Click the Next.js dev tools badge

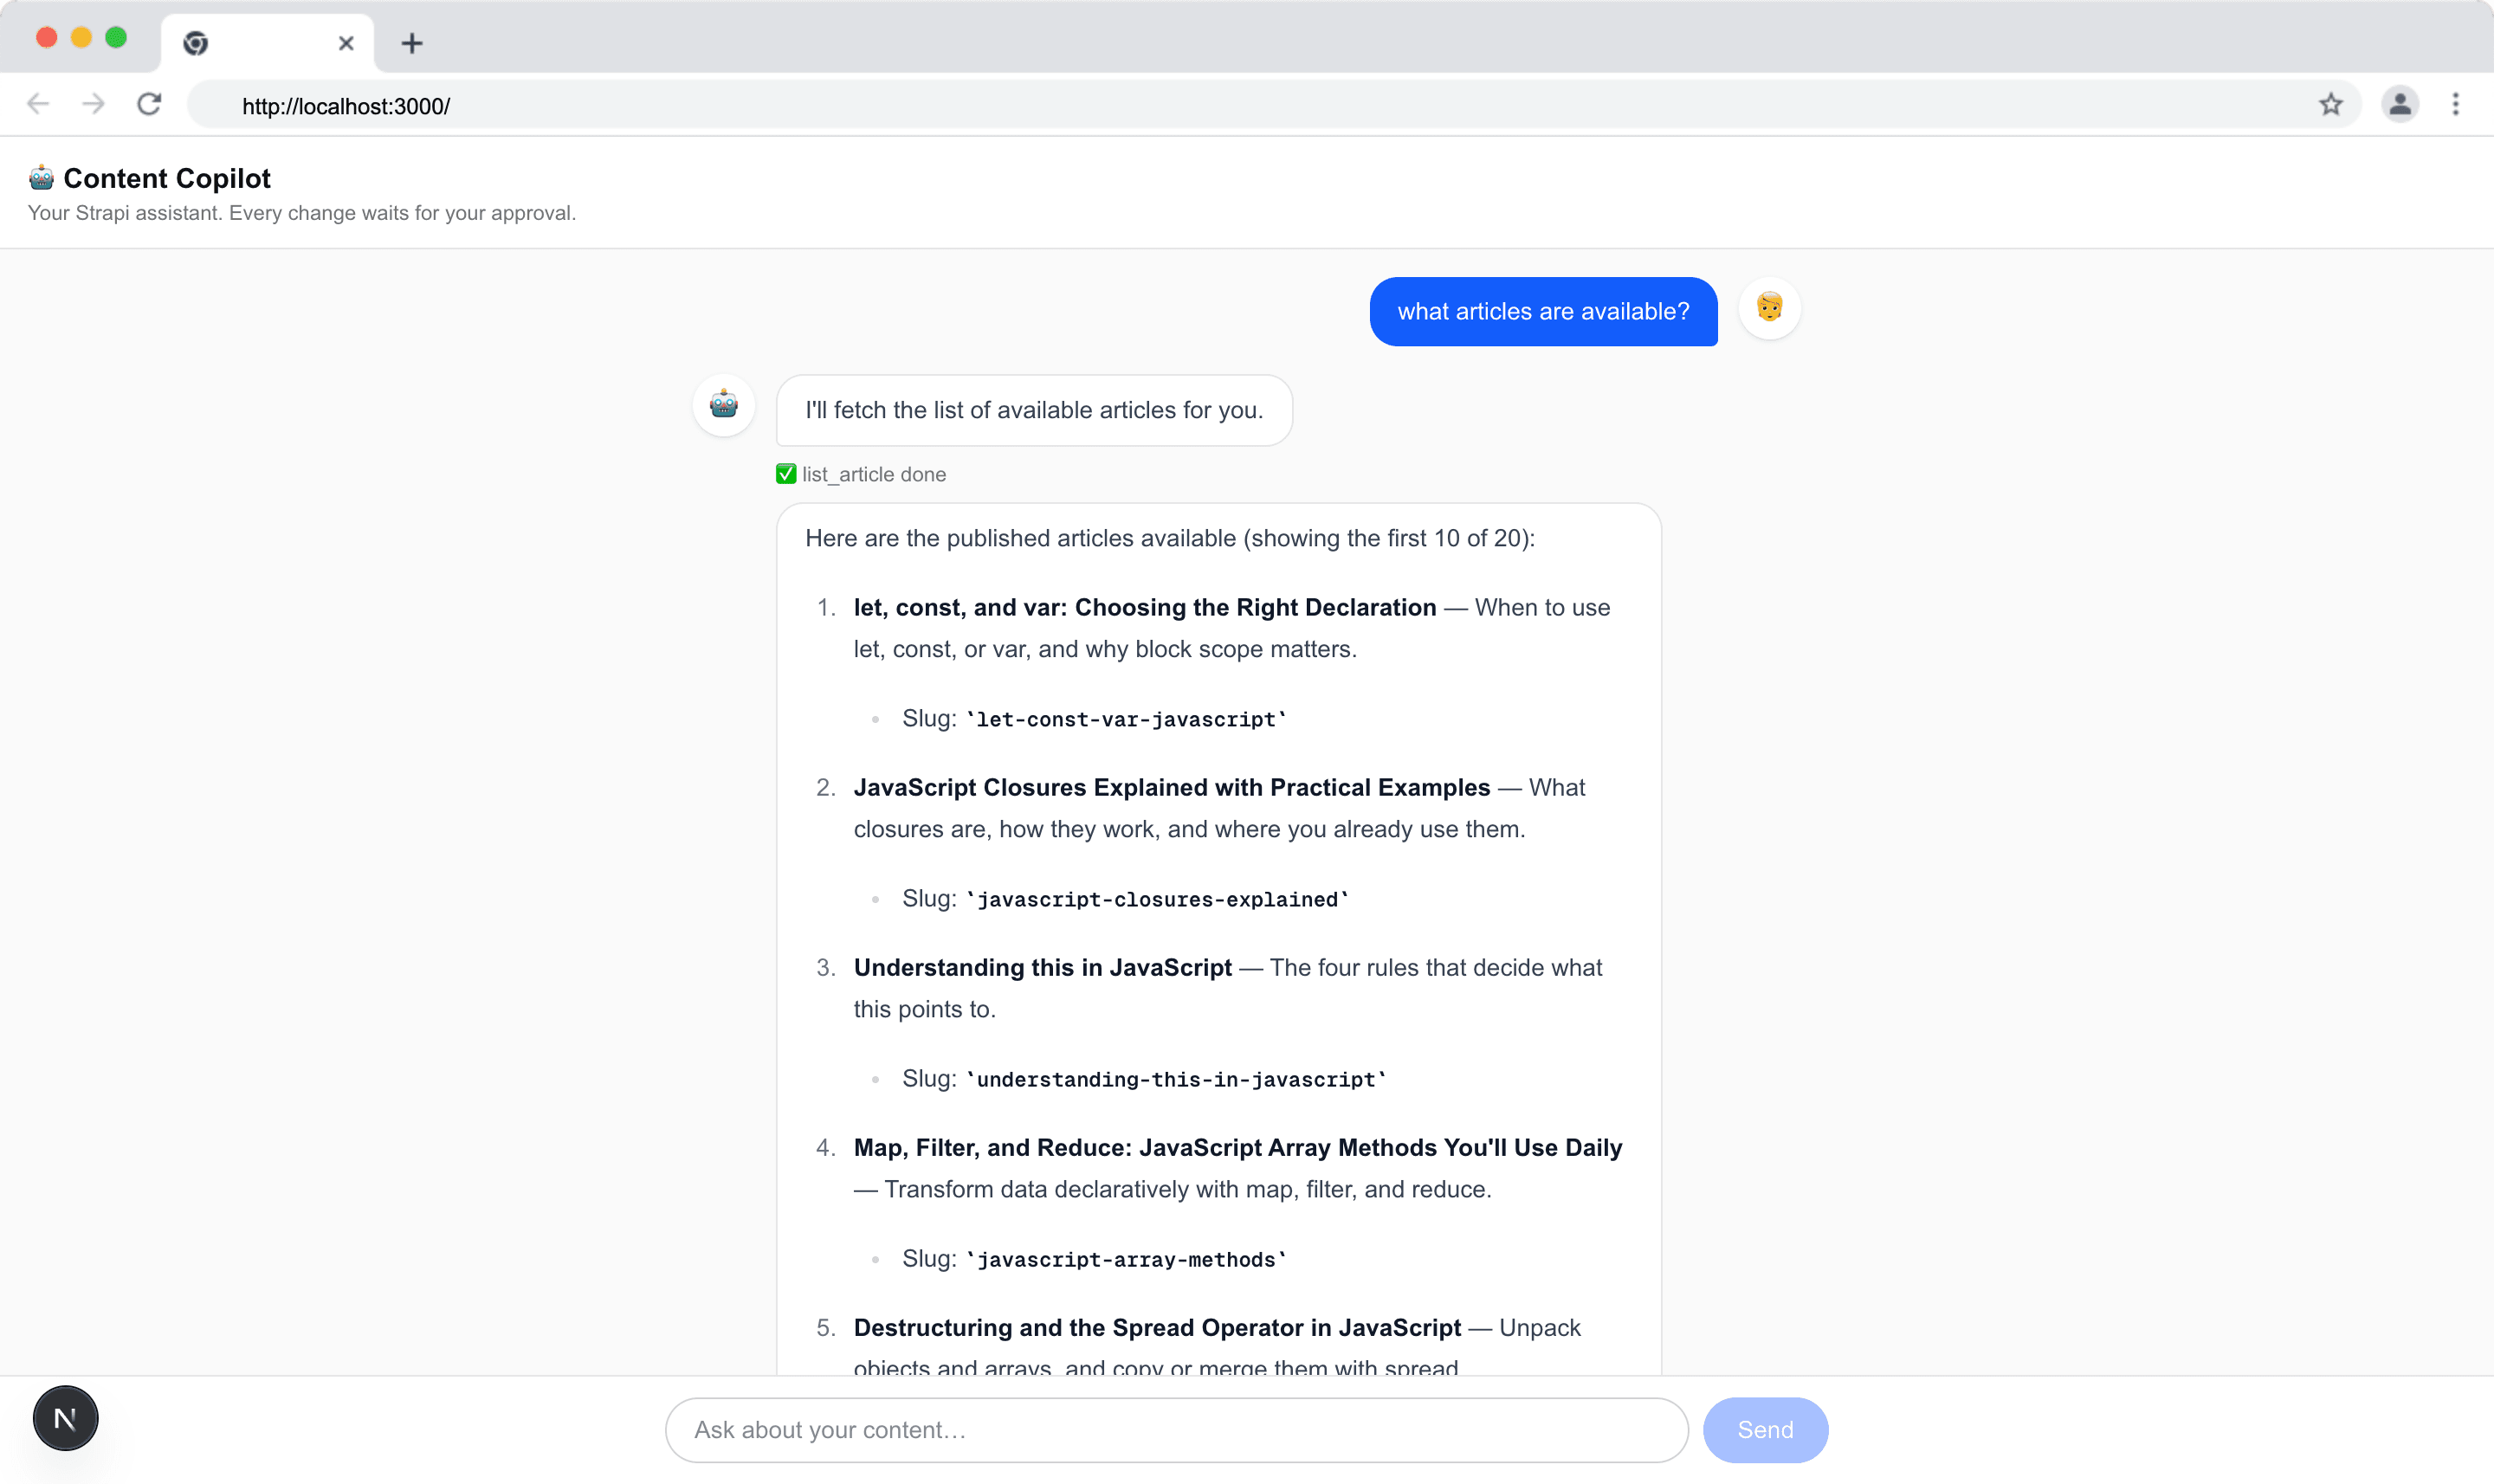(x=65, y=1418)
